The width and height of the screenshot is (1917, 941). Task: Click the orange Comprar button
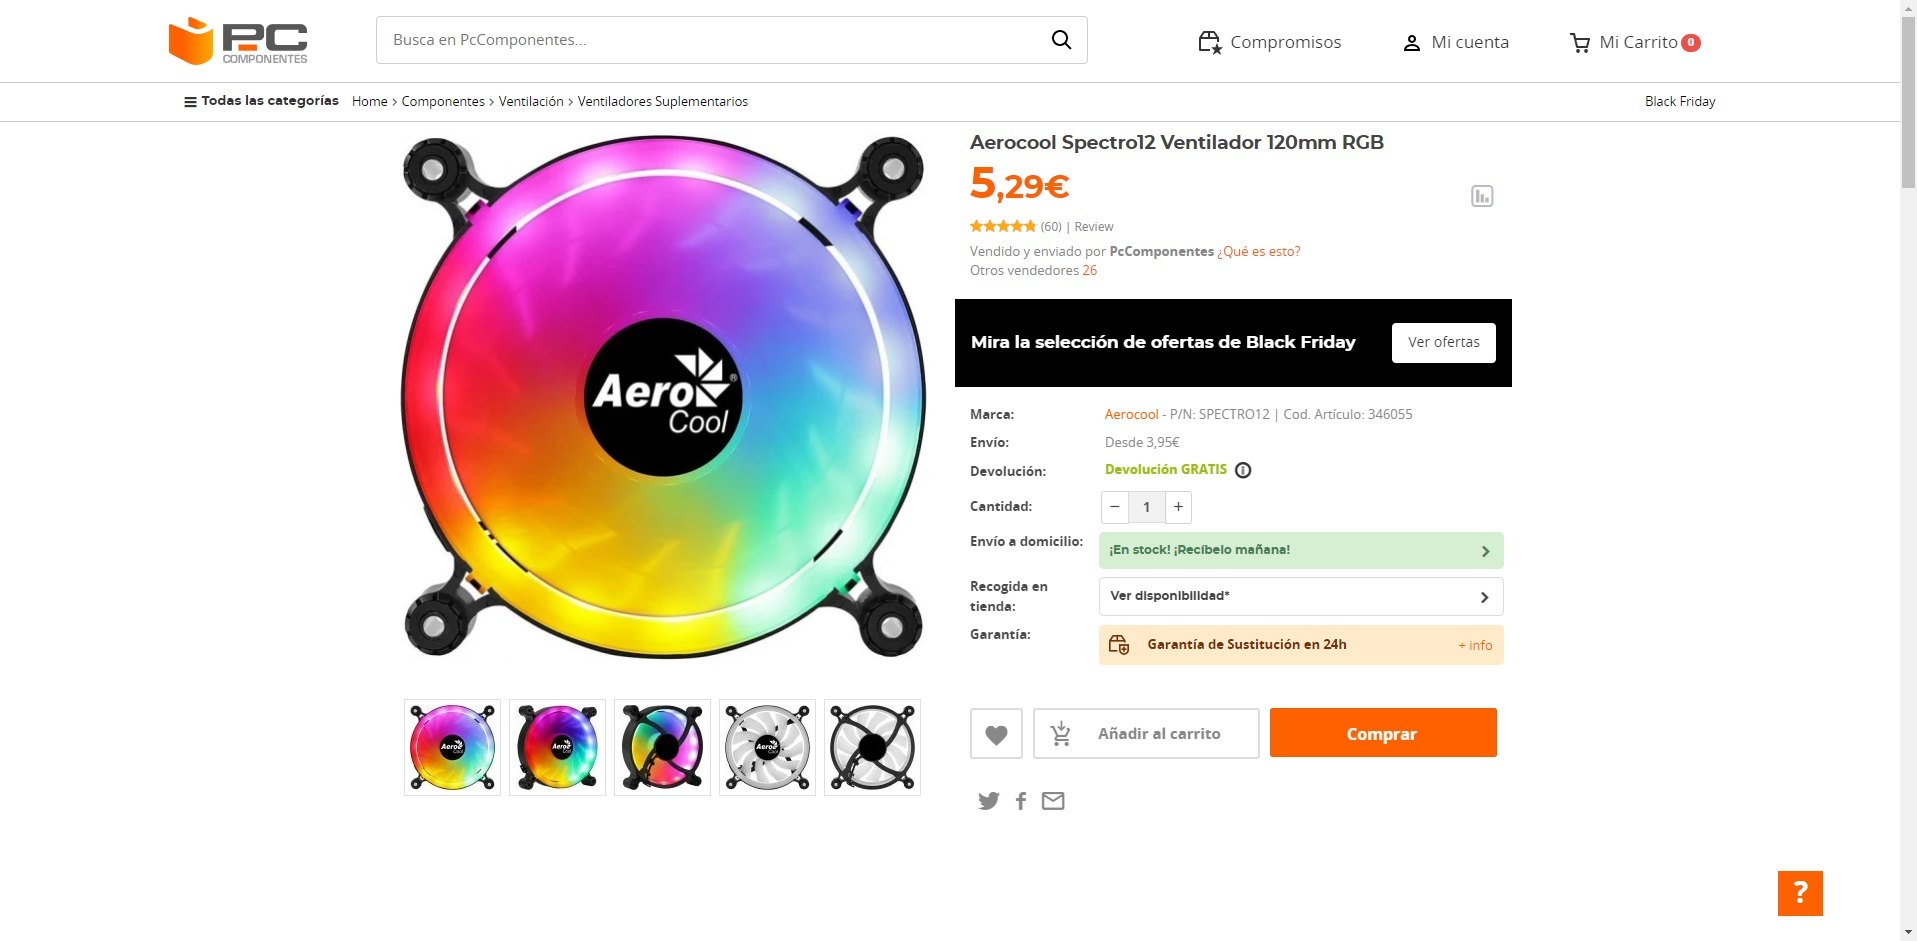coord(1382,733)
